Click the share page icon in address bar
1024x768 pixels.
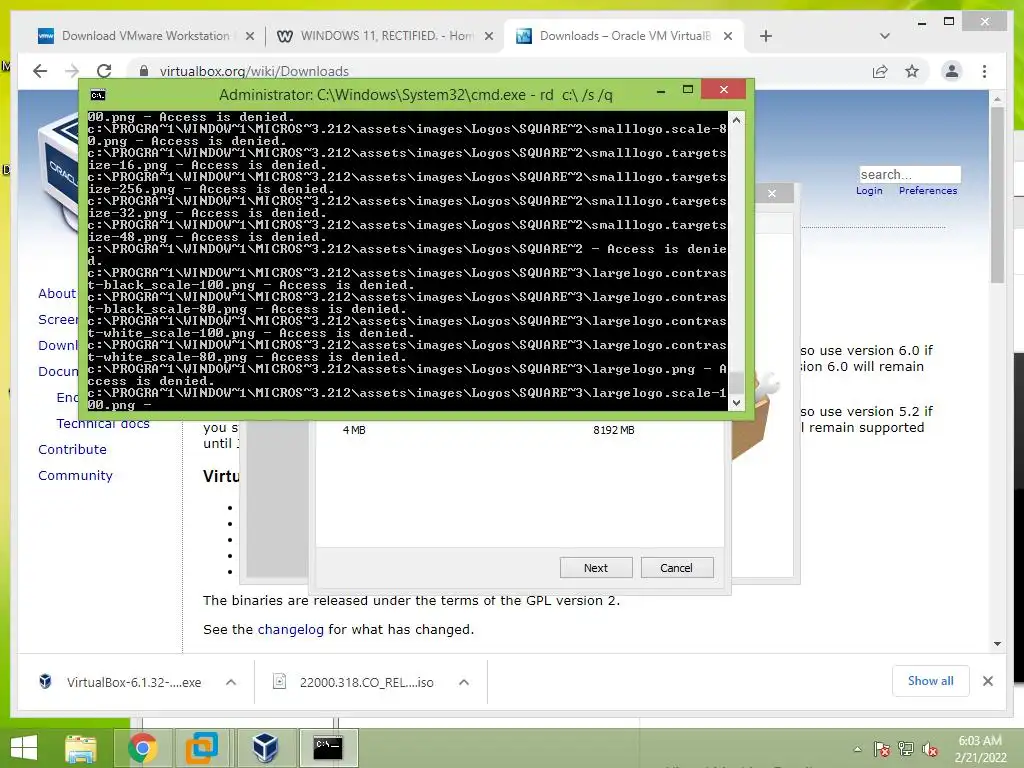point(880,71)
